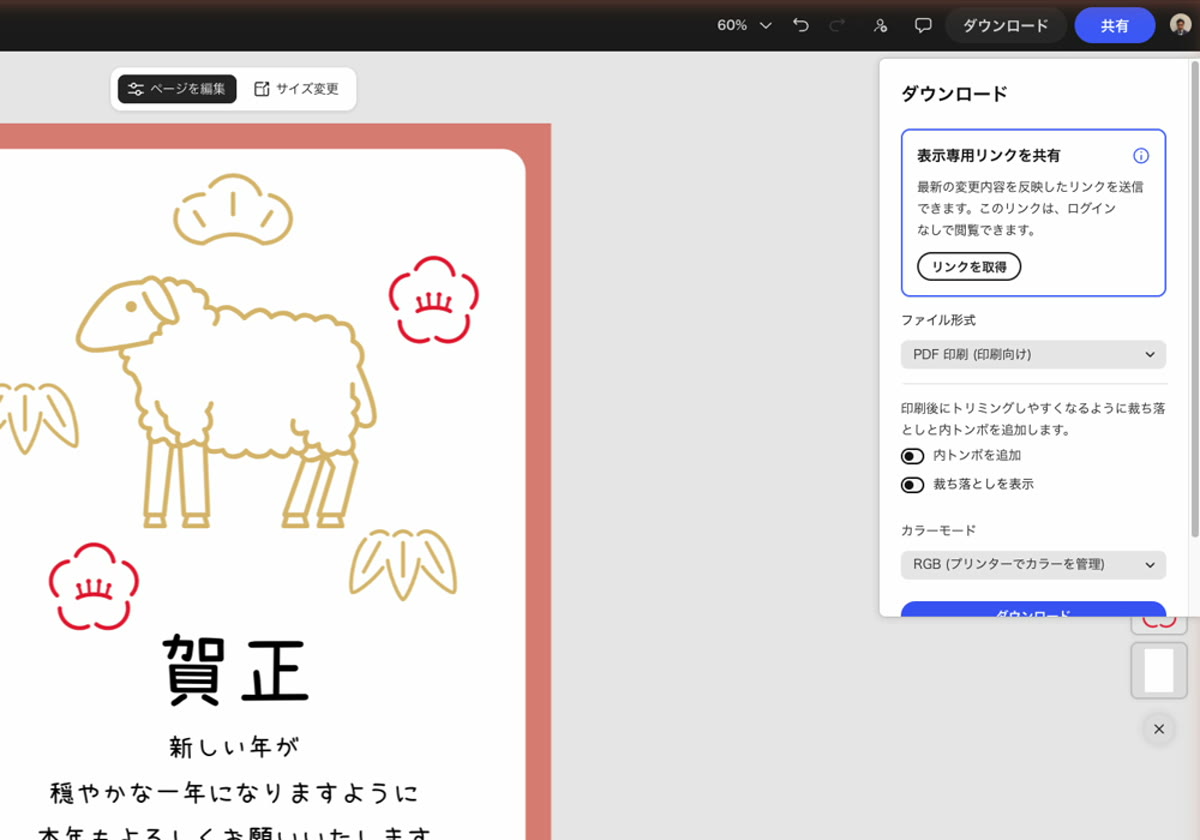Click the download panel vertical scrollbar
The width and height of the screenshot is (1200, 840).
point(1194,300)
